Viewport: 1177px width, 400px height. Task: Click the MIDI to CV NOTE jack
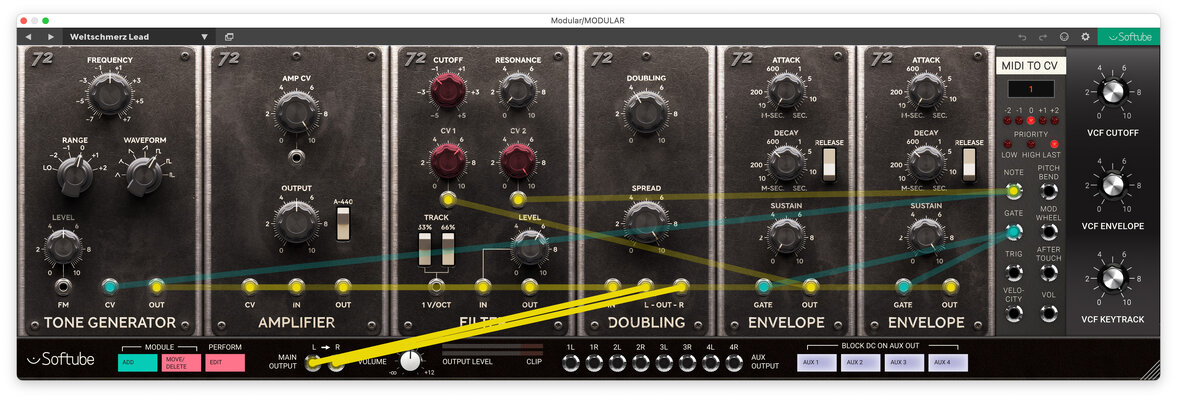click(x=1014, y=191)
